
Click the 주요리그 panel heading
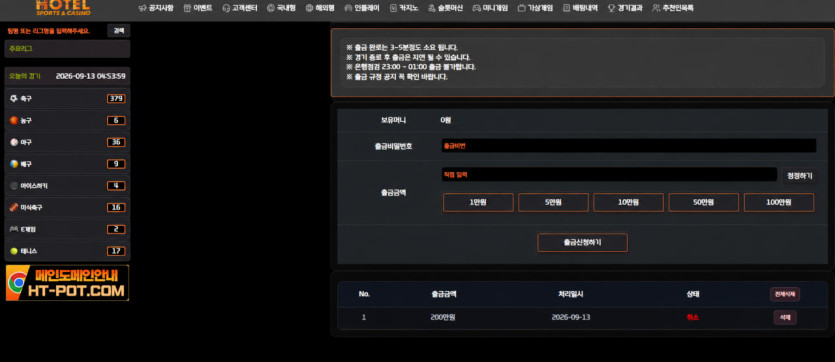point(21,48)
